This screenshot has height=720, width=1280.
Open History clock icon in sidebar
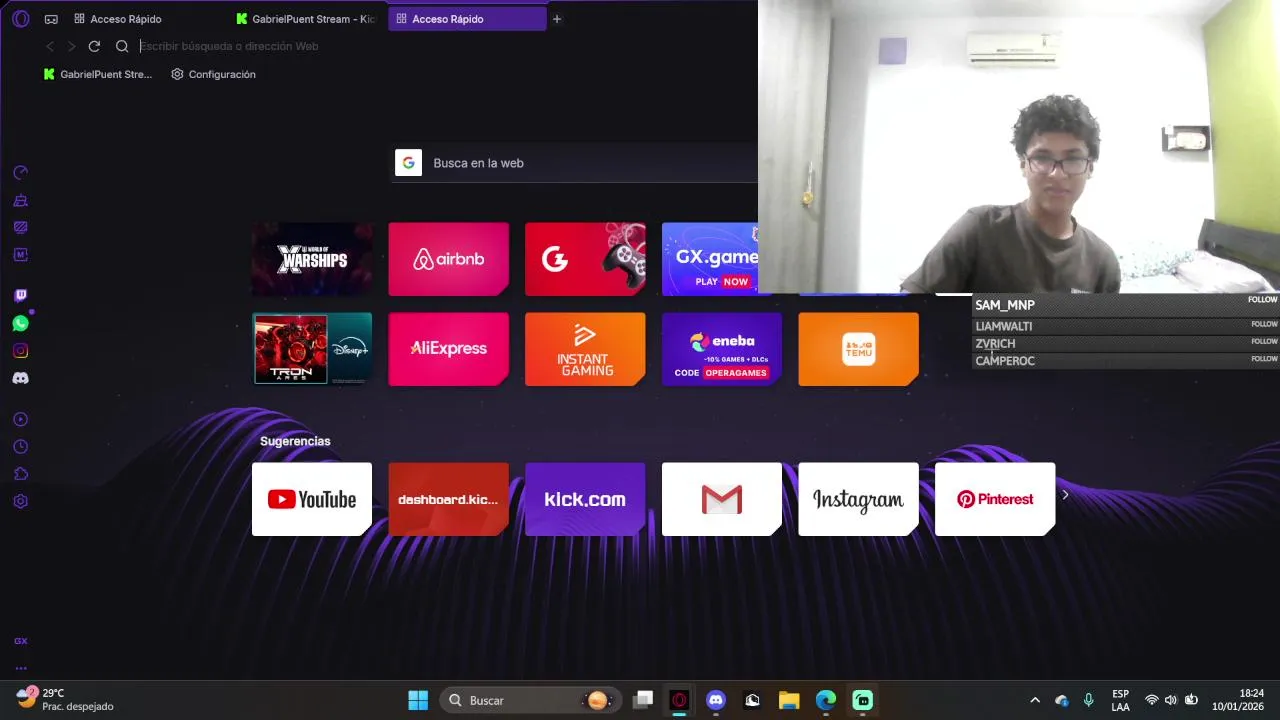20,447
